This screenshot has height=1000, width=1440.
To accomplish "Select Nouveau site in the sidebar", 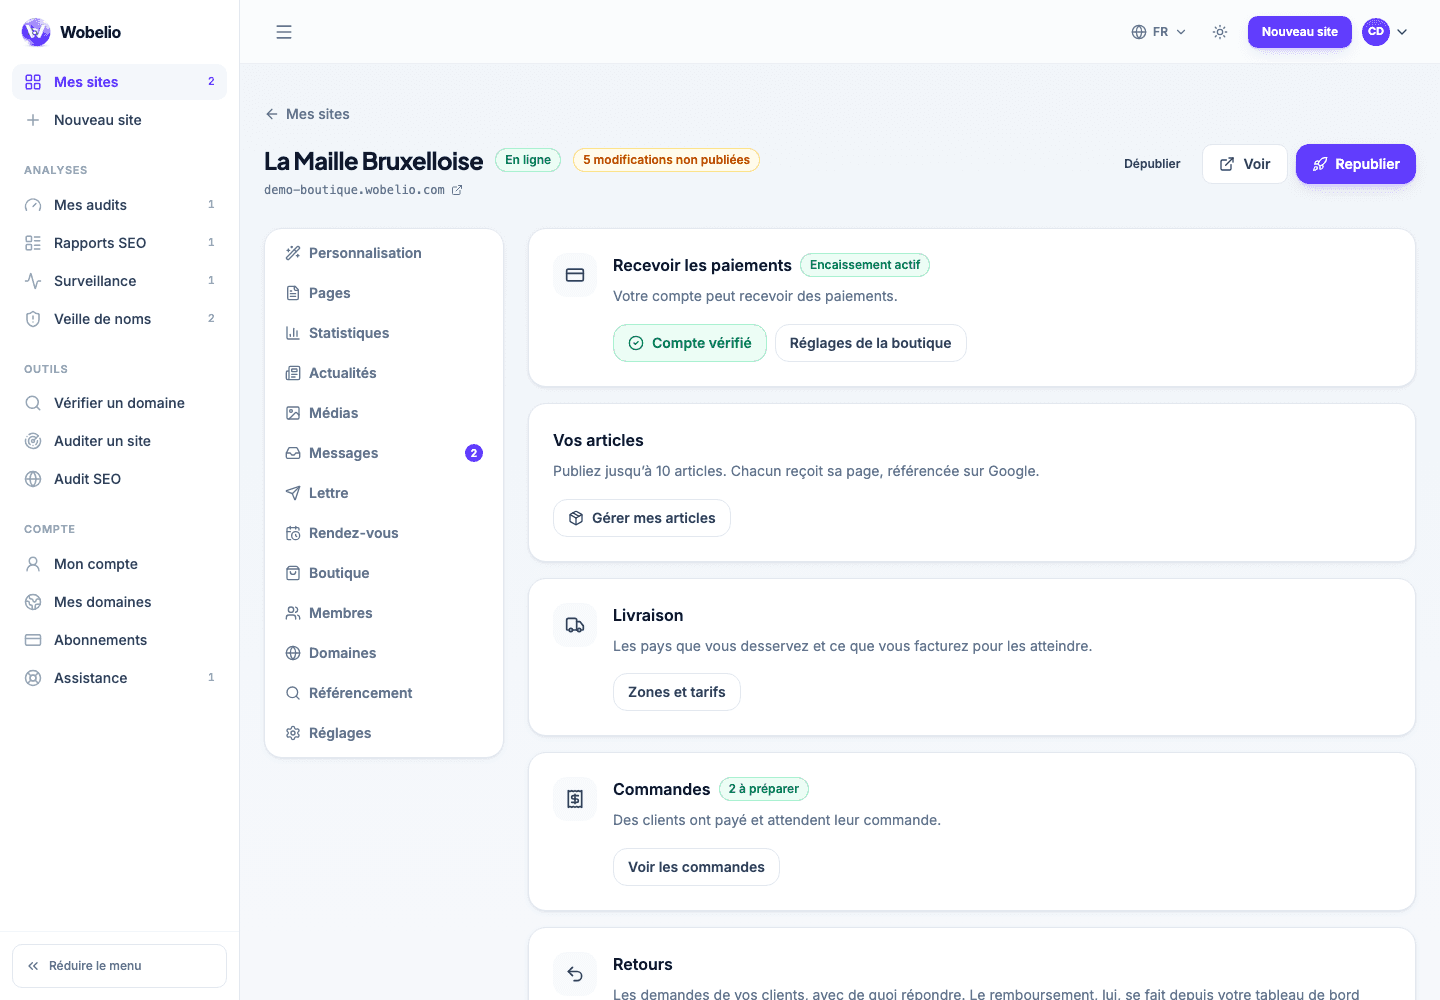I will [x=119, y=120].
